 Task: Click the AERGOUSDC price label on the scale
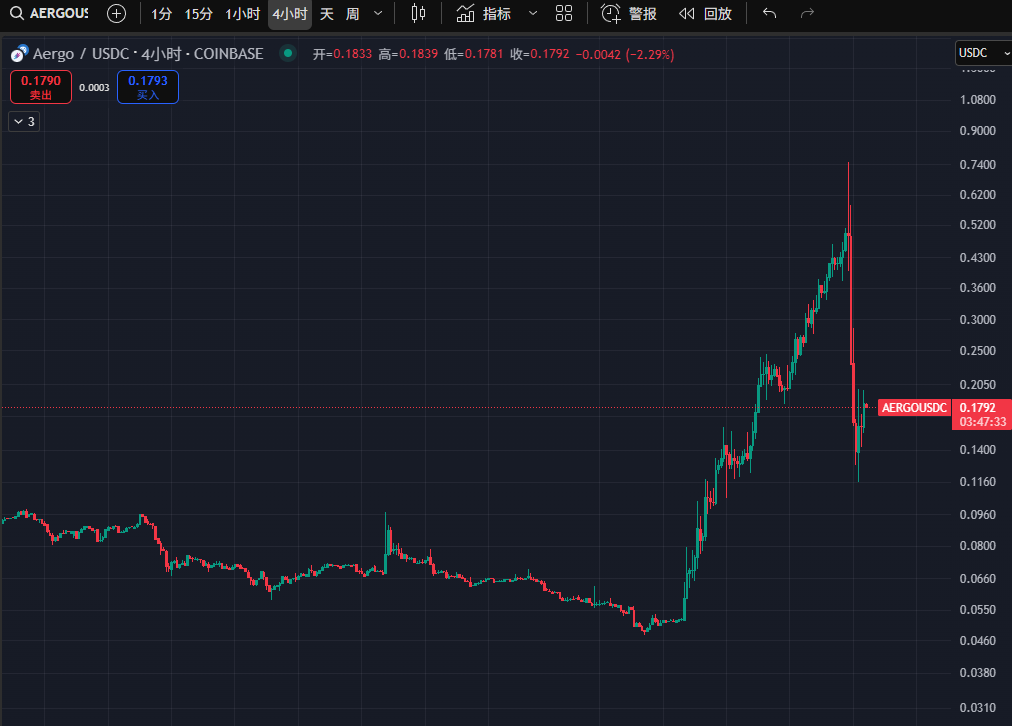click(913, 408)
